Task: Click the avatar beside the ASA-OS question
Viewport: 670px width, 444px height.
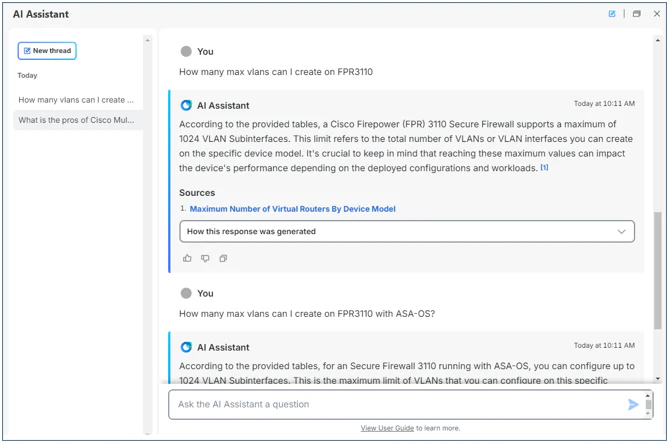Action: [x=186, y=293]
